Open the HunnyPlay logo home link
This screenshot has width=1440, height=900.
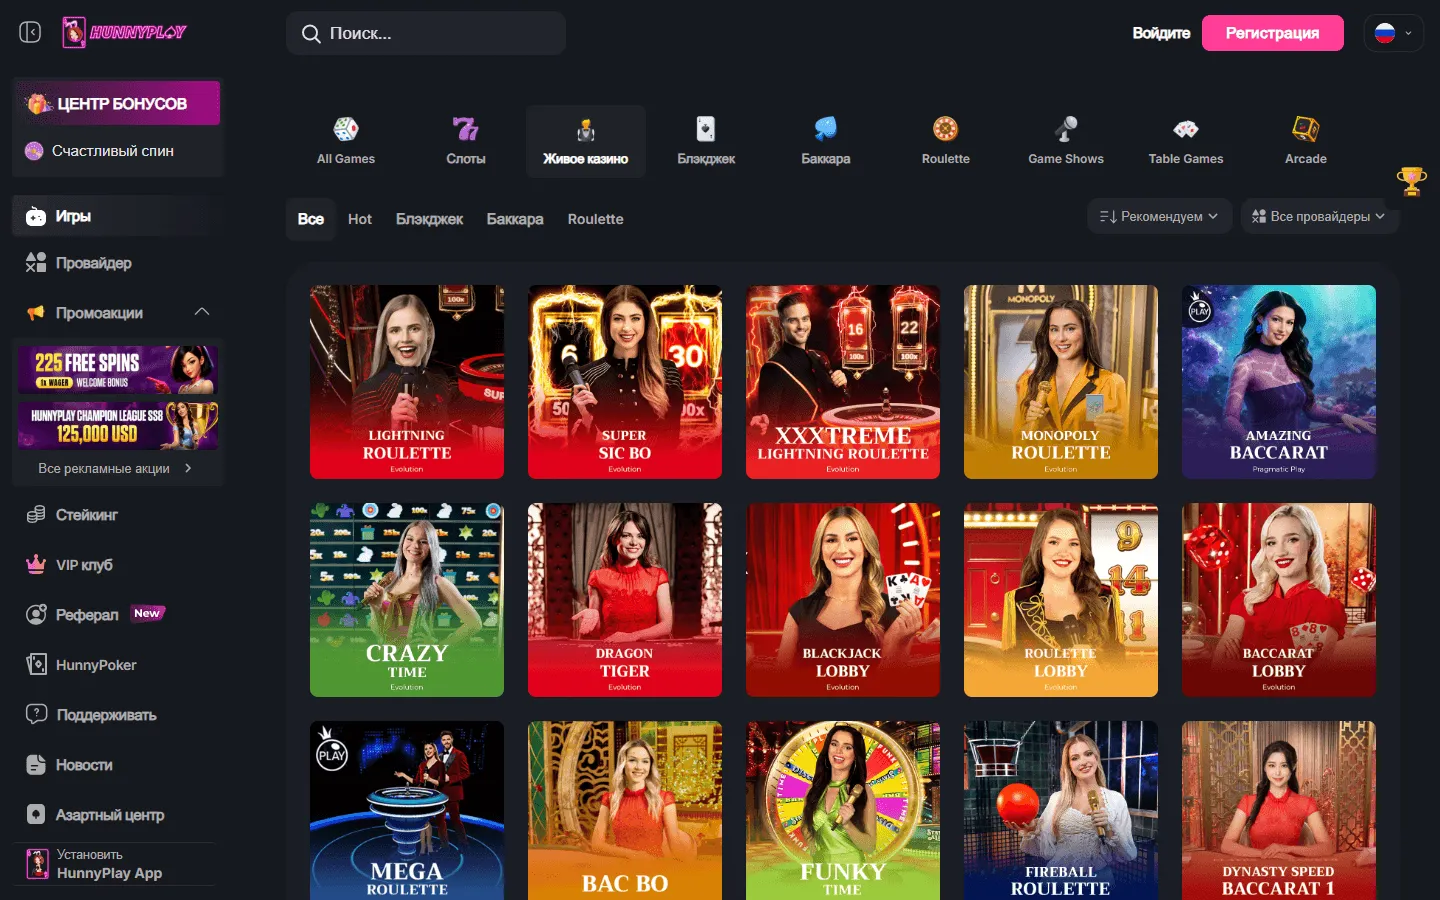tap(124, 32)
